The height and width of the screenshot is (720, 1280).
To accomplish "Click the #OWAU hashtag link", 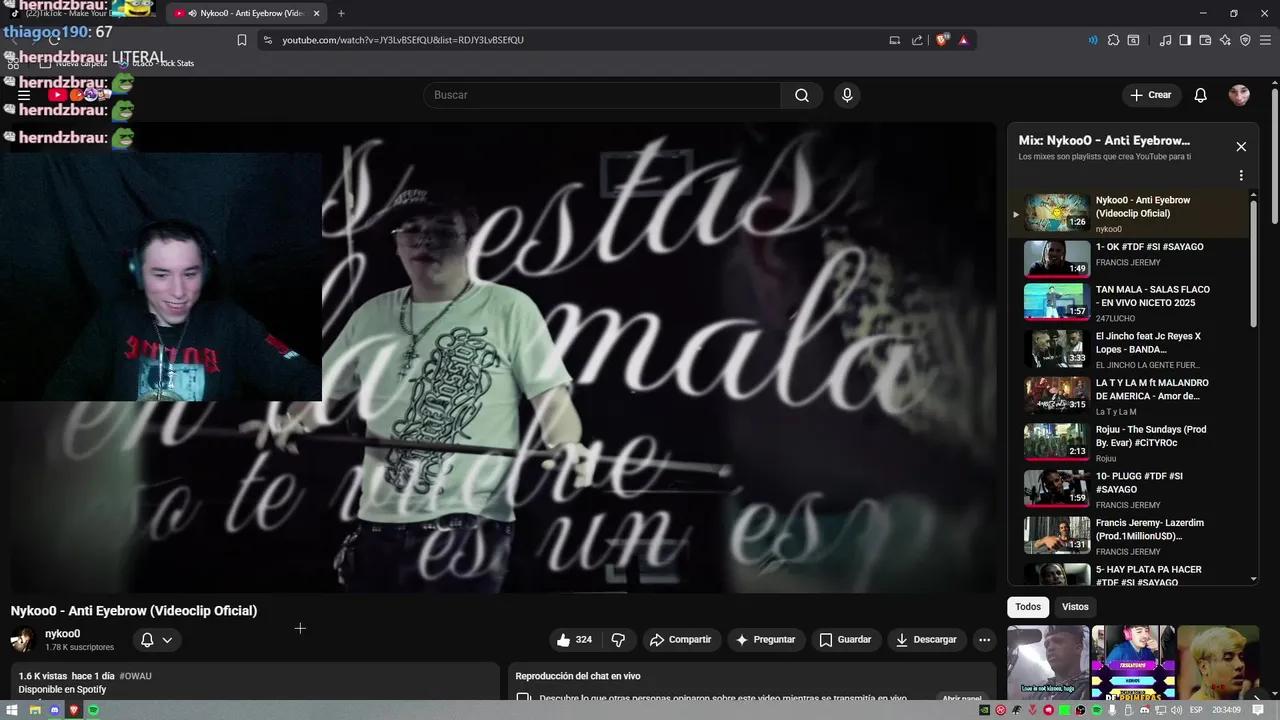I will (136, 676).
